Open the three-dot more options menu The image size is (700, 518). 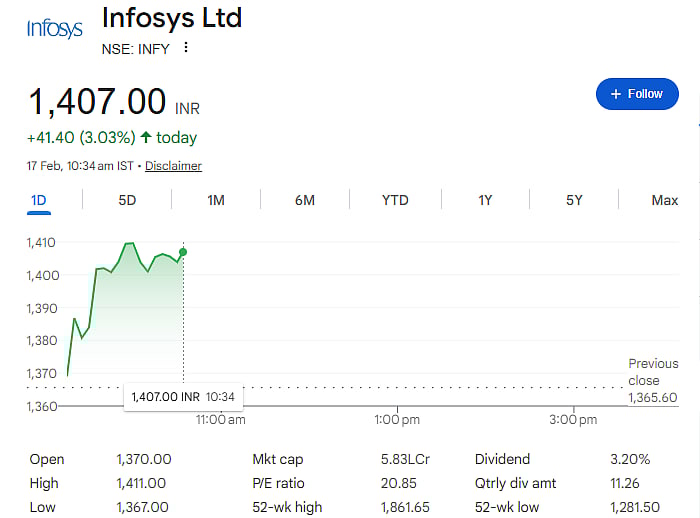pos(186,48)
